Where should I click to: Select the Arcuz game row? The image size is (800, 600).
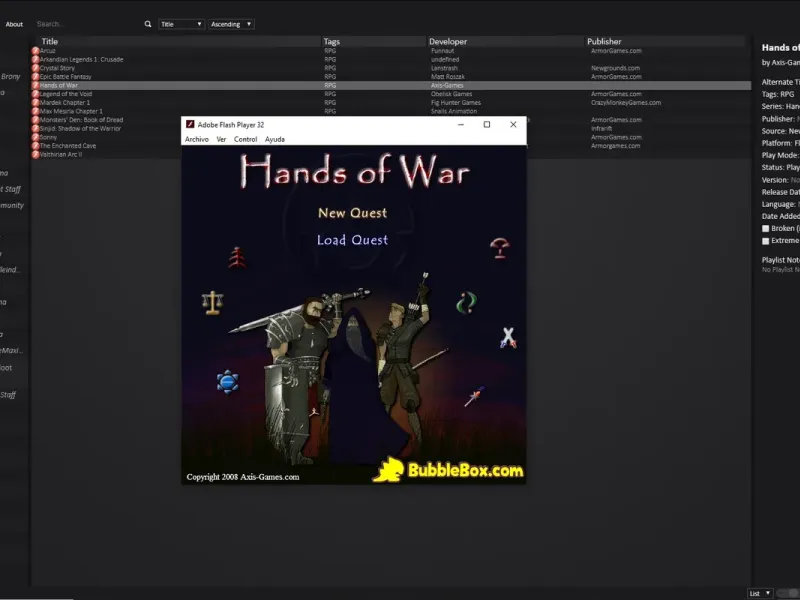(x=391, y=51)
